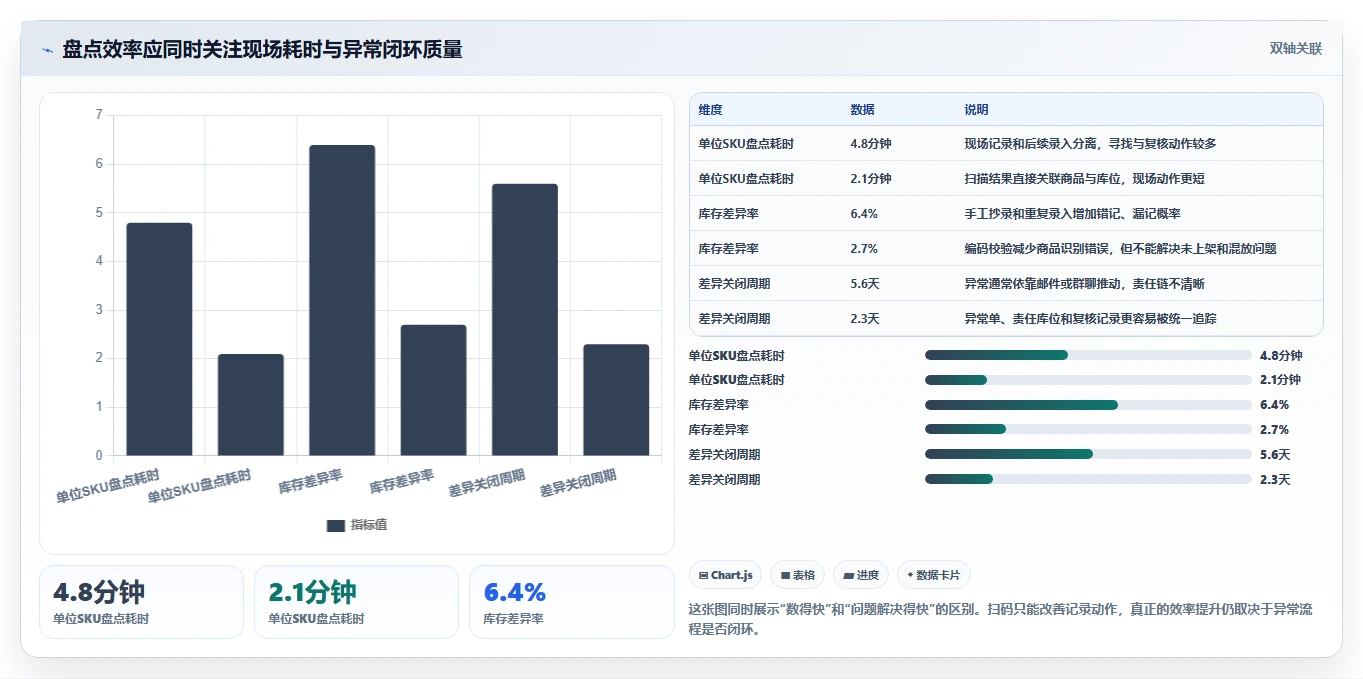
Task: Open the data card showing green 2.1分钟
Action: coord(356,602)
